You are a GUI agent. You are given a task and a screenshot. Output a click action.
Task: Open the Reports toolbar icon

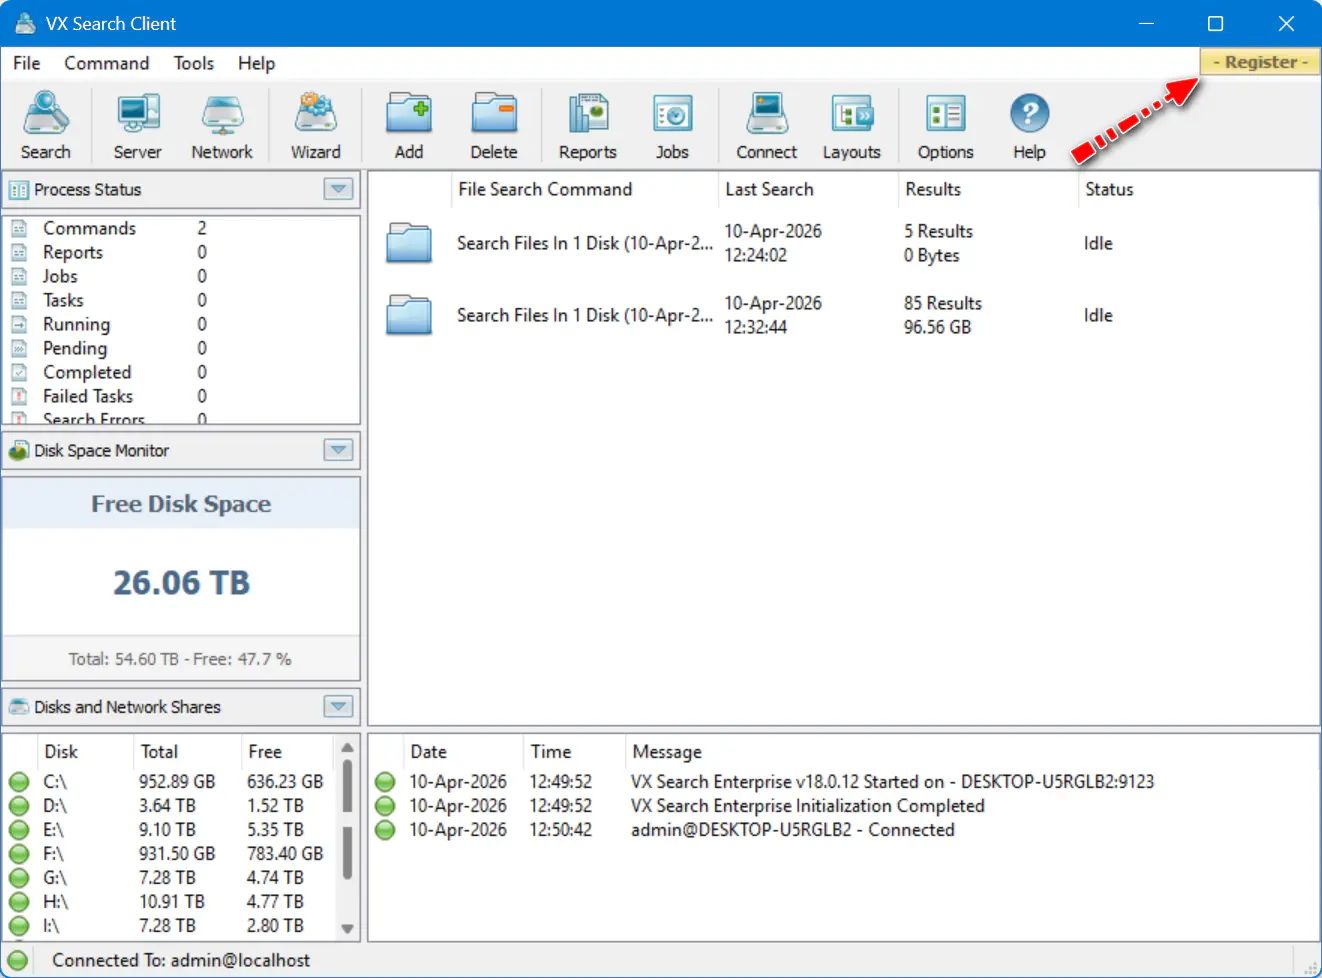[x=587, y=125]
